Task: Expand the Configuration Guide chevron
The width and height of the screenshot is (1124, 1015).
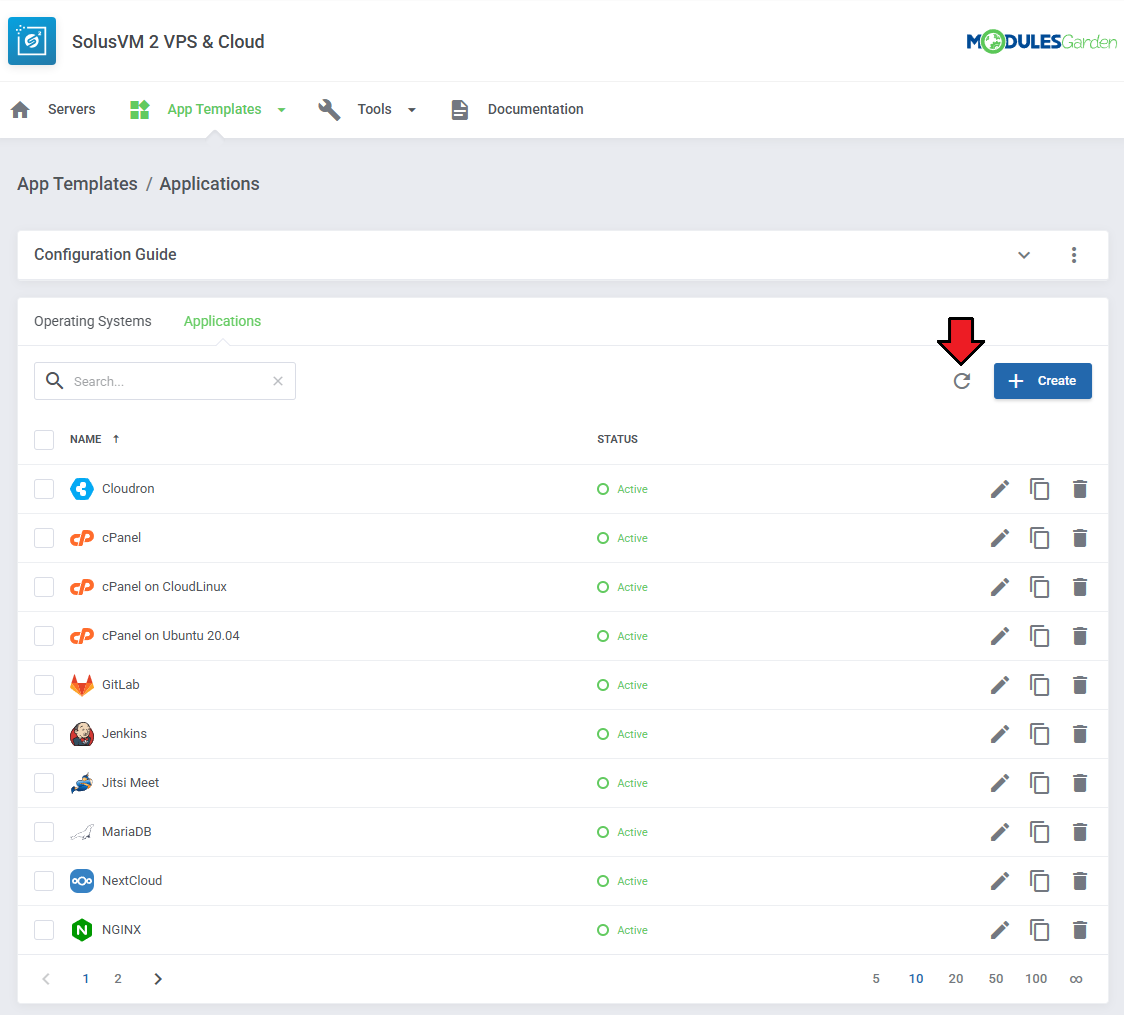Action: [x=1024, y=255]
